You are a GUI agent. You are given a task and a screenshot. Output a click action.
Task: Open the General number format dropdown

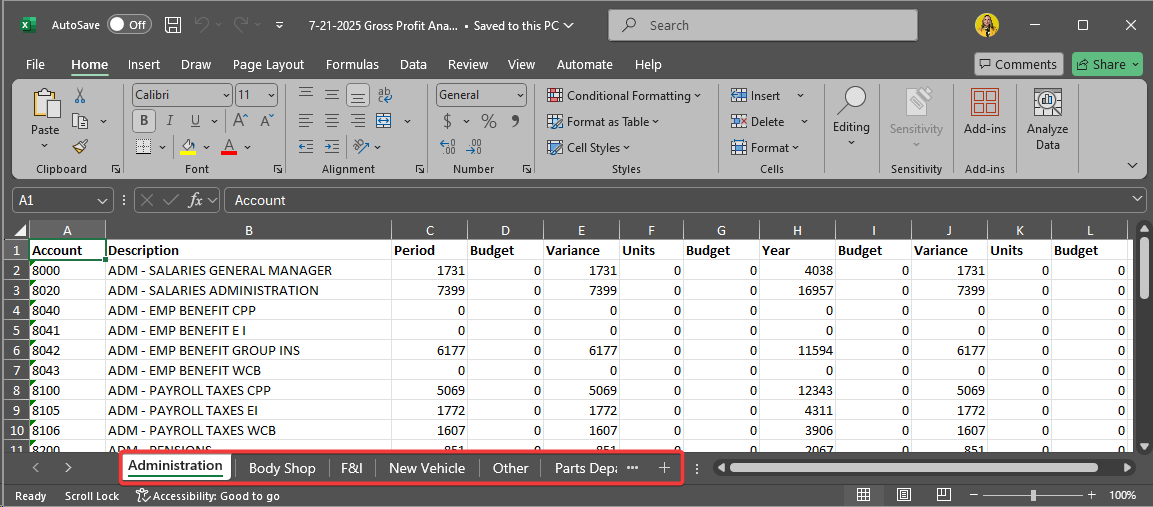(x=519, y=95)
